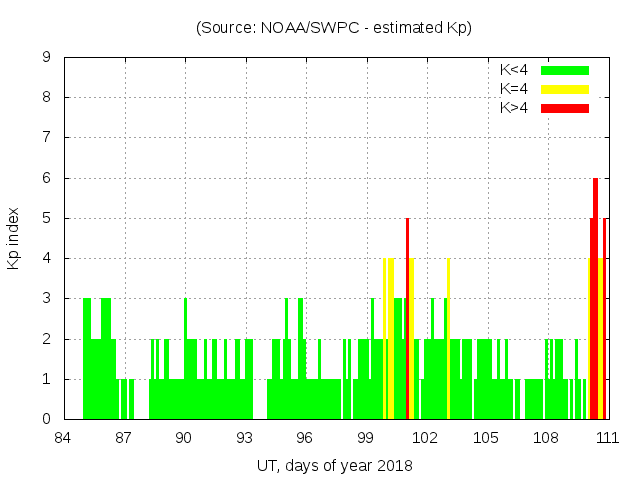The width and height of the screenshot is (640, 480).
Task: Click y-axis tick label 5
Action: [47, 218]
